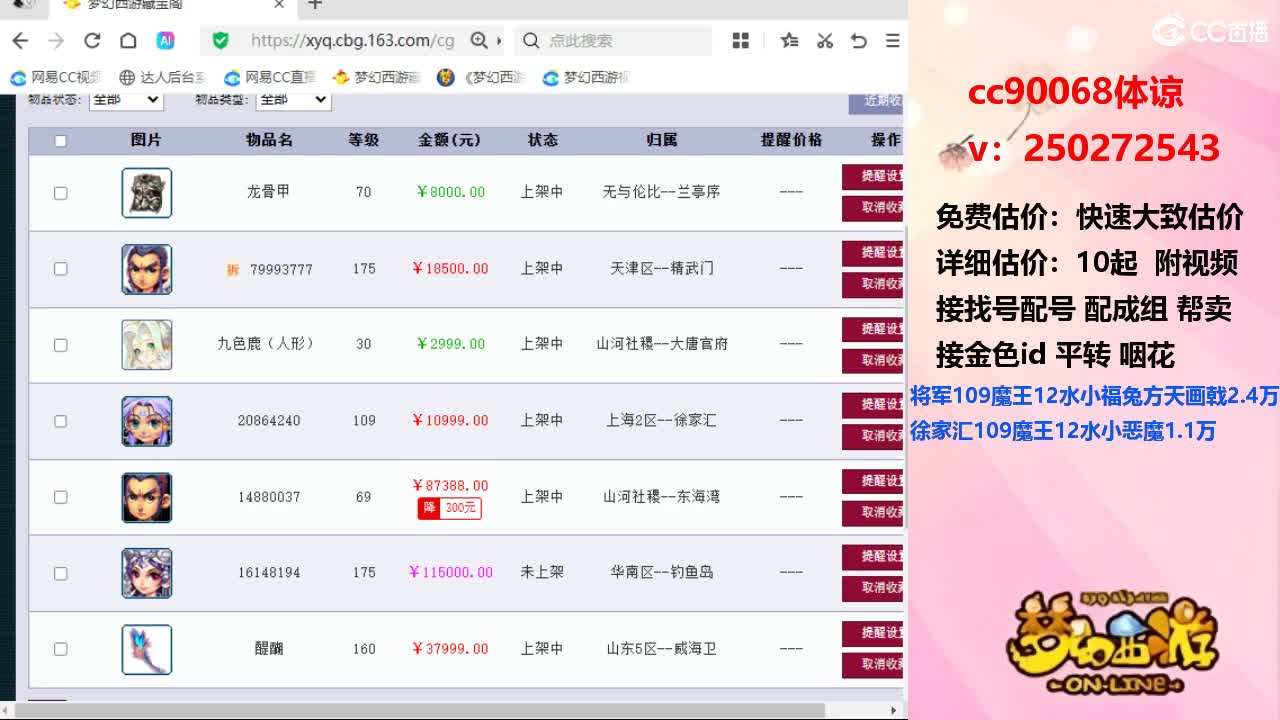Click the 等级 column header
1280x720 pixels.
[363, 140]
